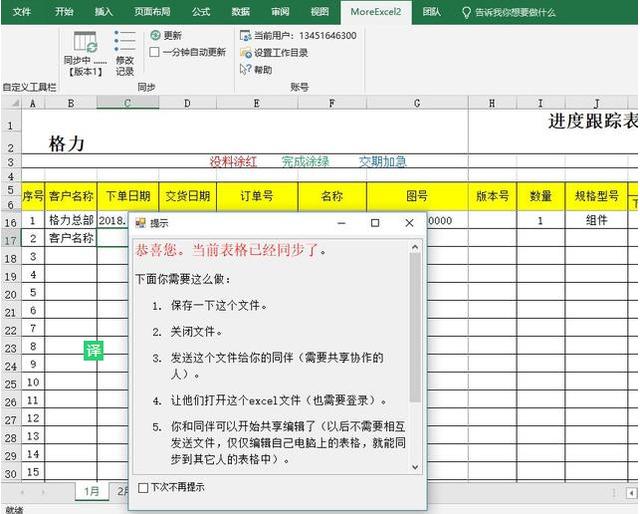Click the 序号 header cell
640x514 pixels.
(x=33, y=196)
